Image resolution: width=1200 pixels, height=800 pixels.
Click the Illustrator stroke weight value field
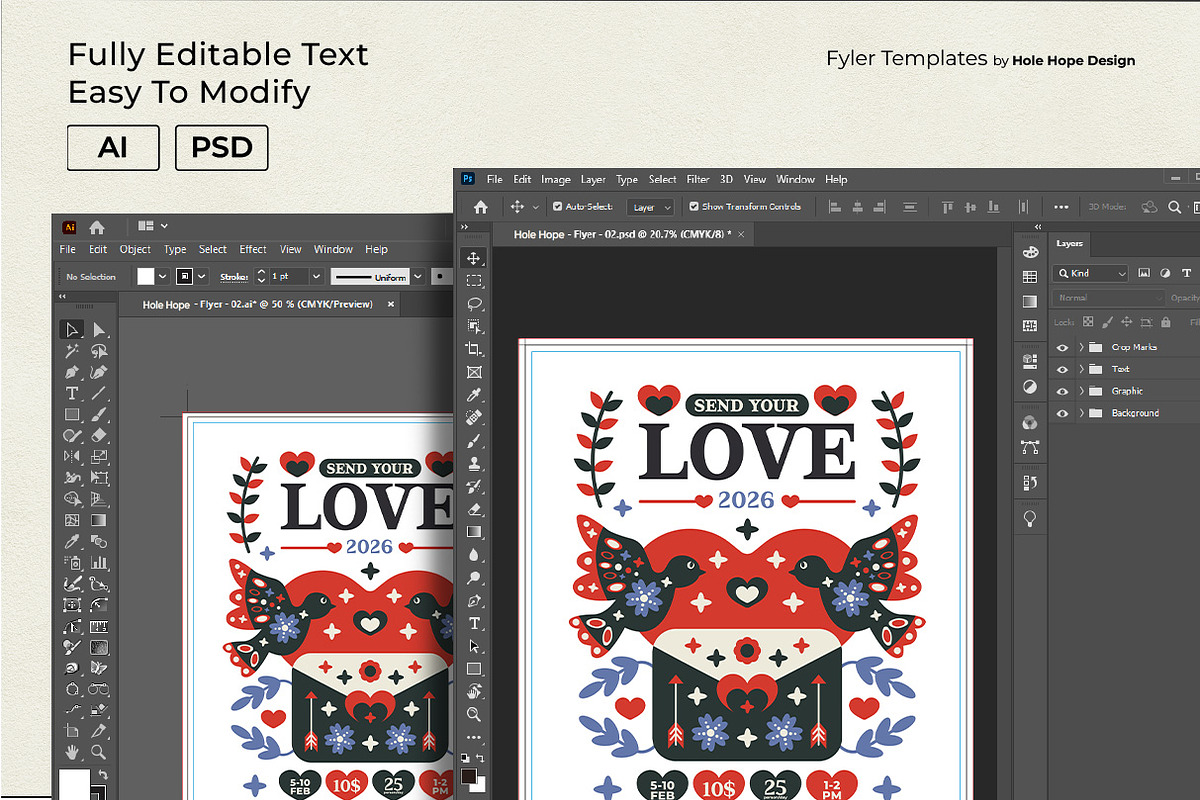click(288, 277)
